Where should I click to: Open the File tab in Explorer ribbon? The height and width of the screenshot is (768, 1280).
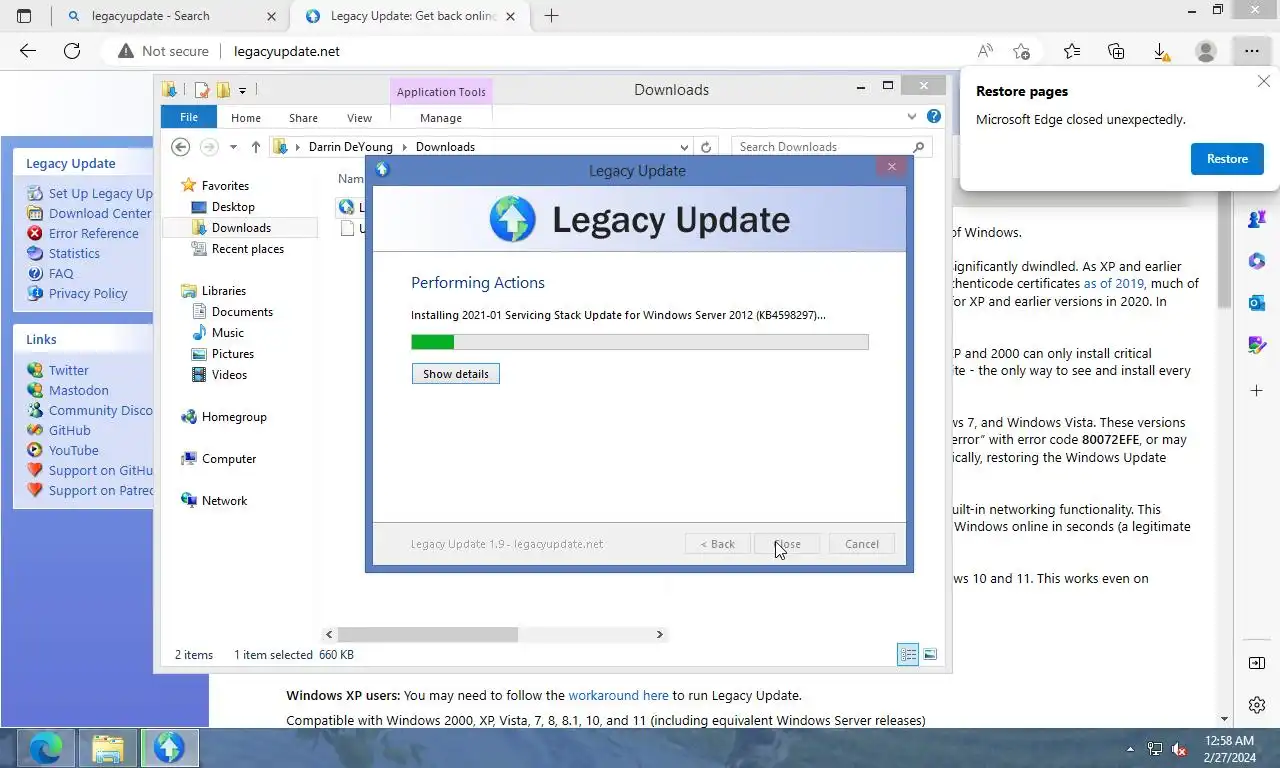[x=189, y=117]
